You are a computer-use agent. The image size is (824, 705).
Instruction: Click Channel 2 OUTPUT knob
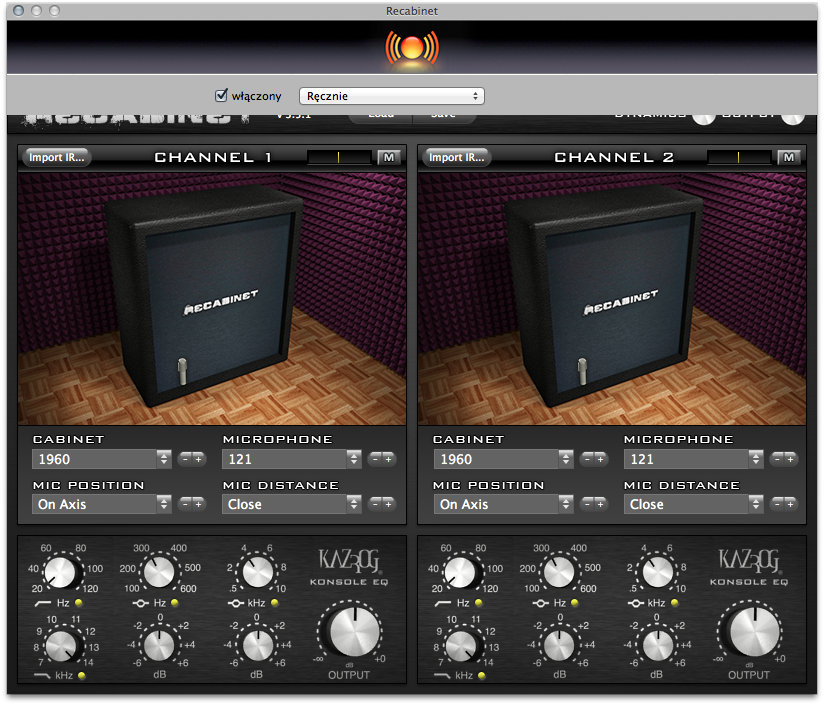point(754,632)
